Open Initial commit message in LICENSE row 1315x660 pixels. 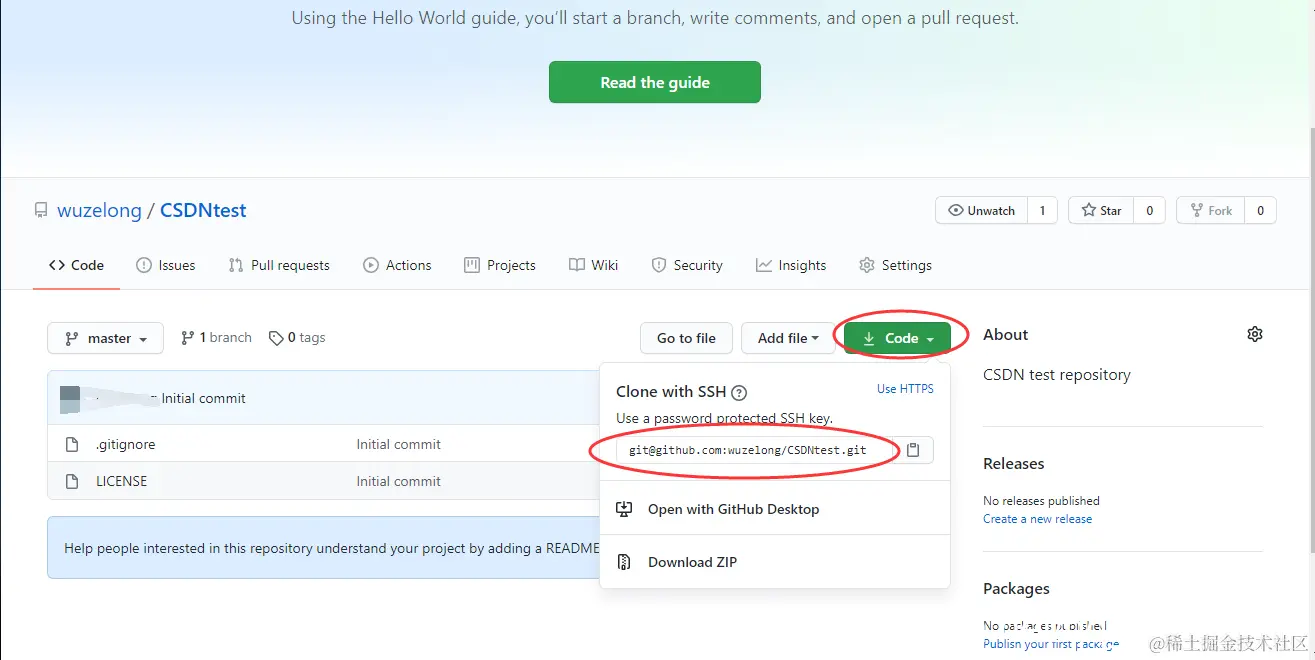398,481
